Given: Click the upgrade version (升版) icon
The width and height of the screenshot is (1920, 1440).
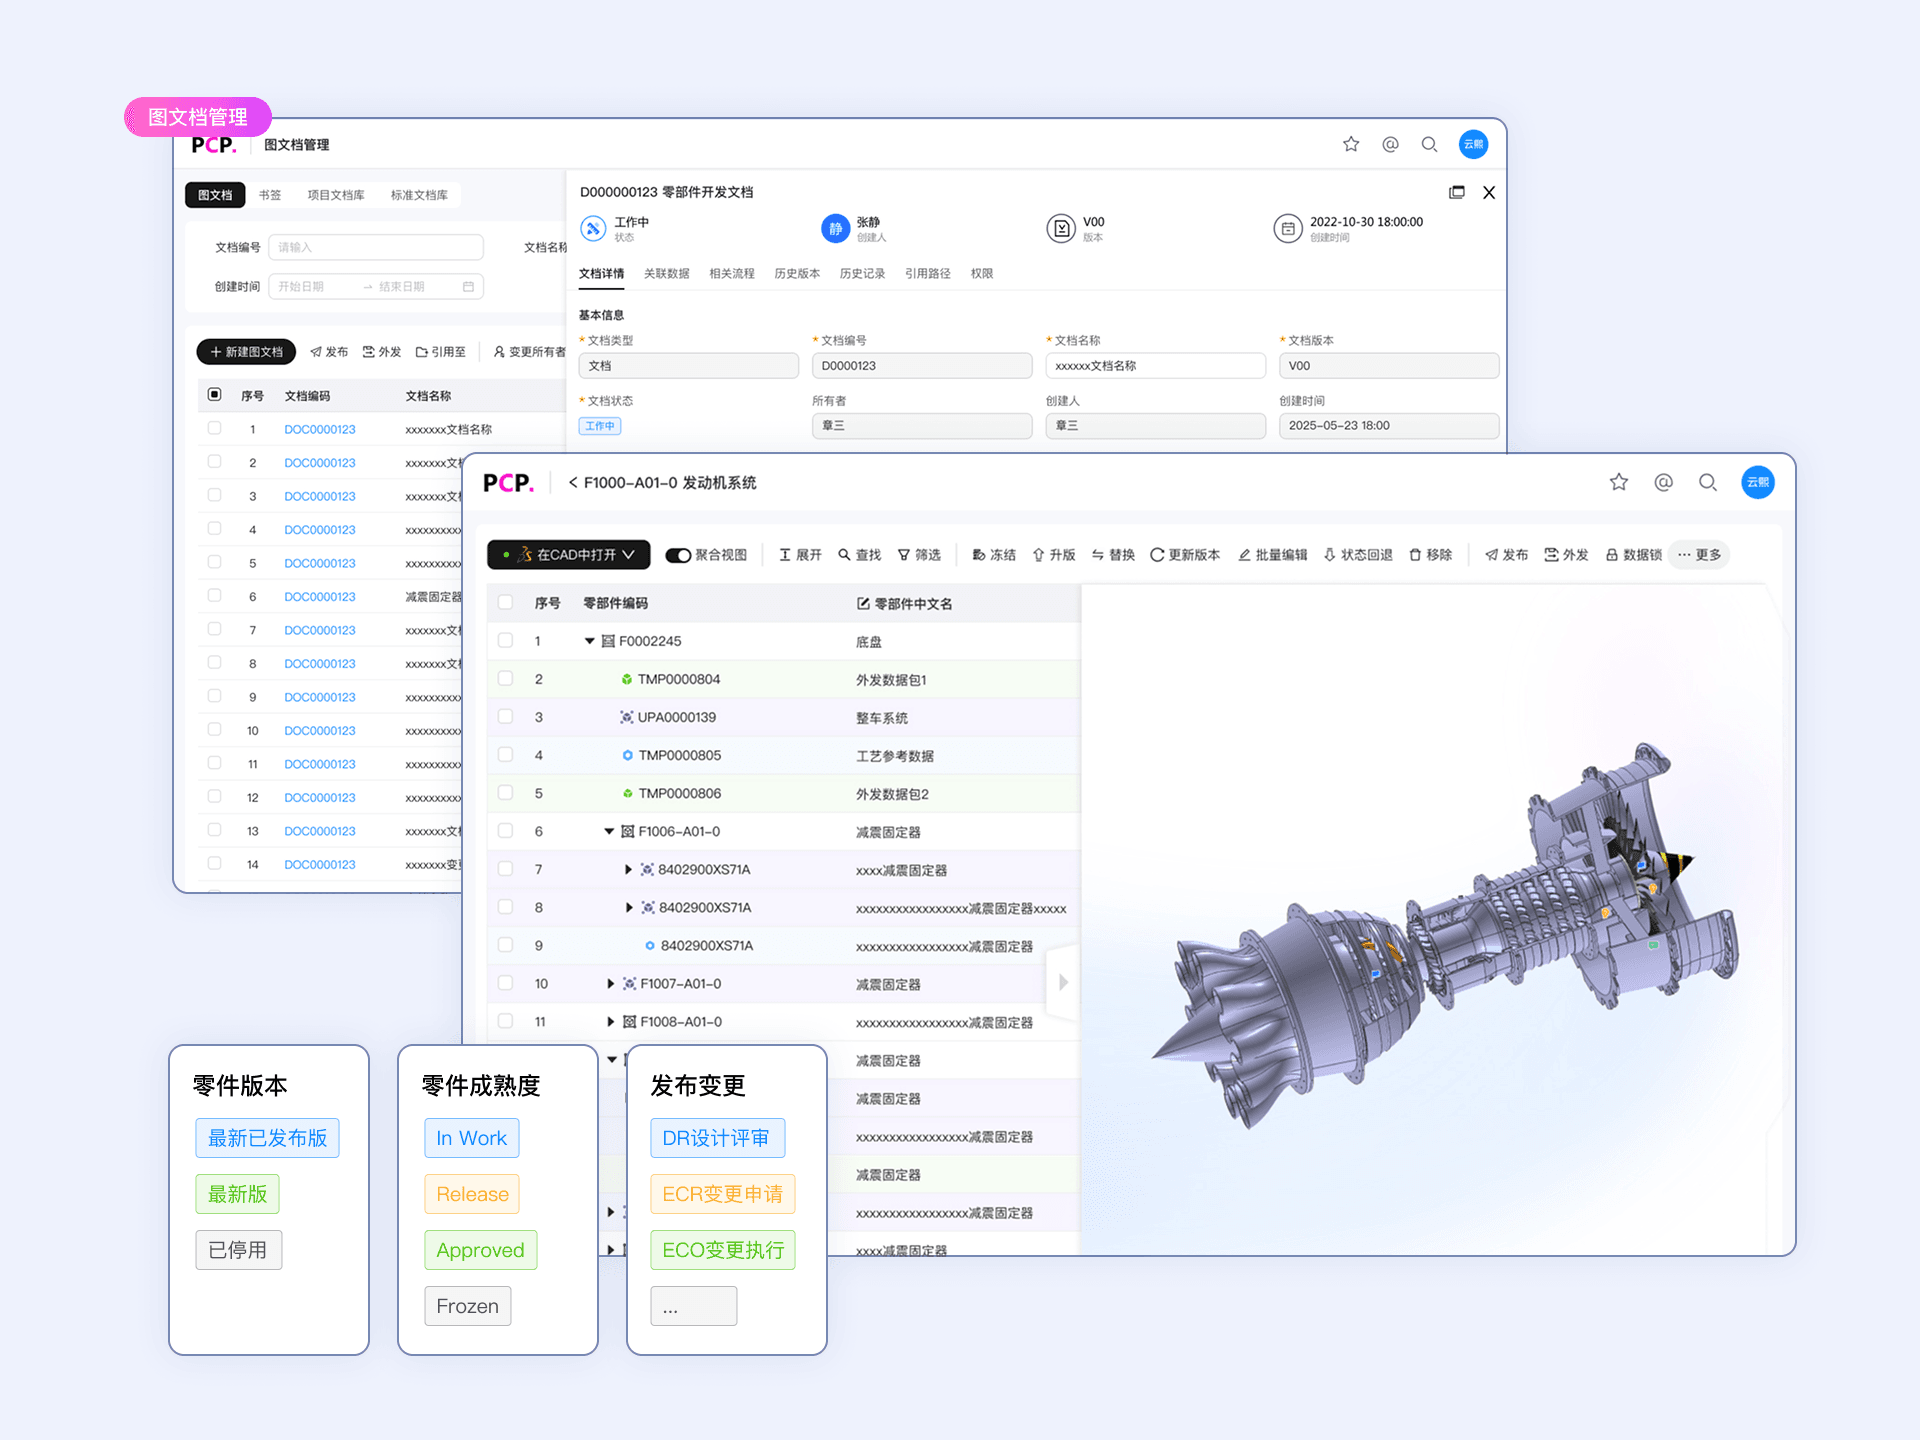Looking at the screenshot, I should pos(1039,555).
